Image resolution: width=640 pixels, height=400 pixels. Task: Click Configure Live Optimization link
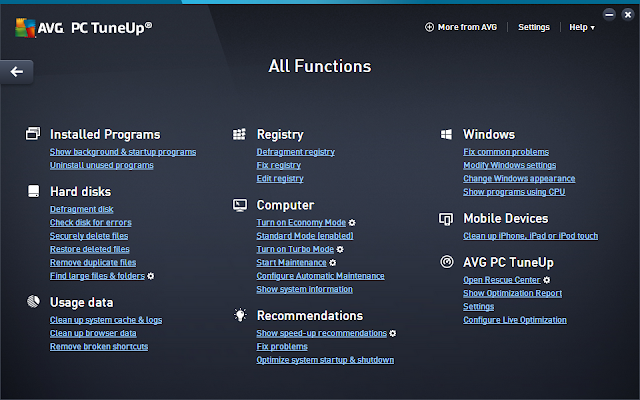[516, 320]
